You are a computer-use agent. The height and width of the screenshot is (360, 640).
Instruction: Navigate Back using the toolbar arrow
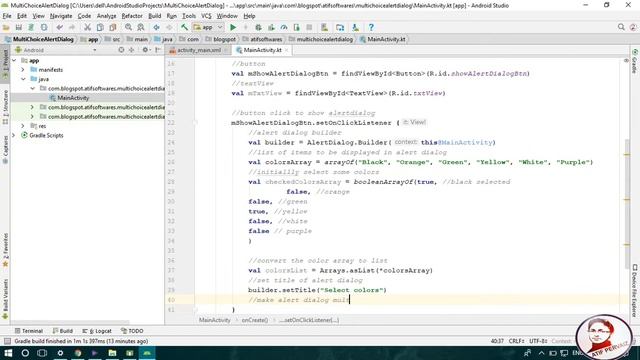pyautogui.click(x=156, y=27)
